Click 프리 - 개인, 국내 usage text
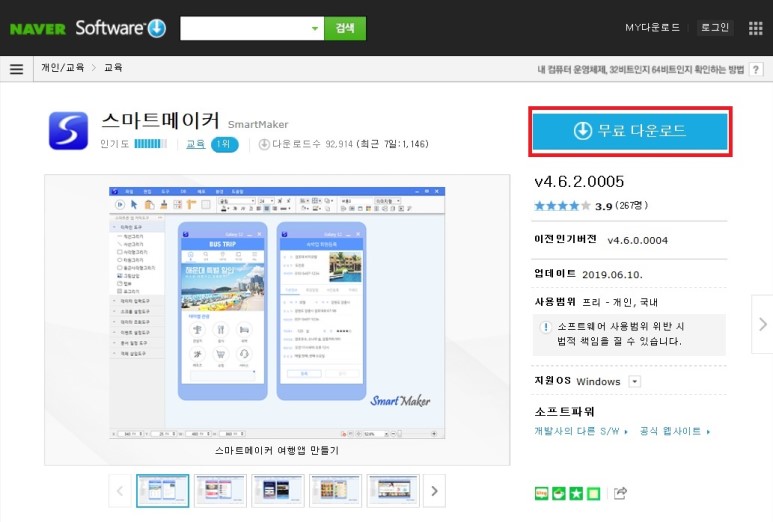 pyautogui.click(x=620, y=302)
